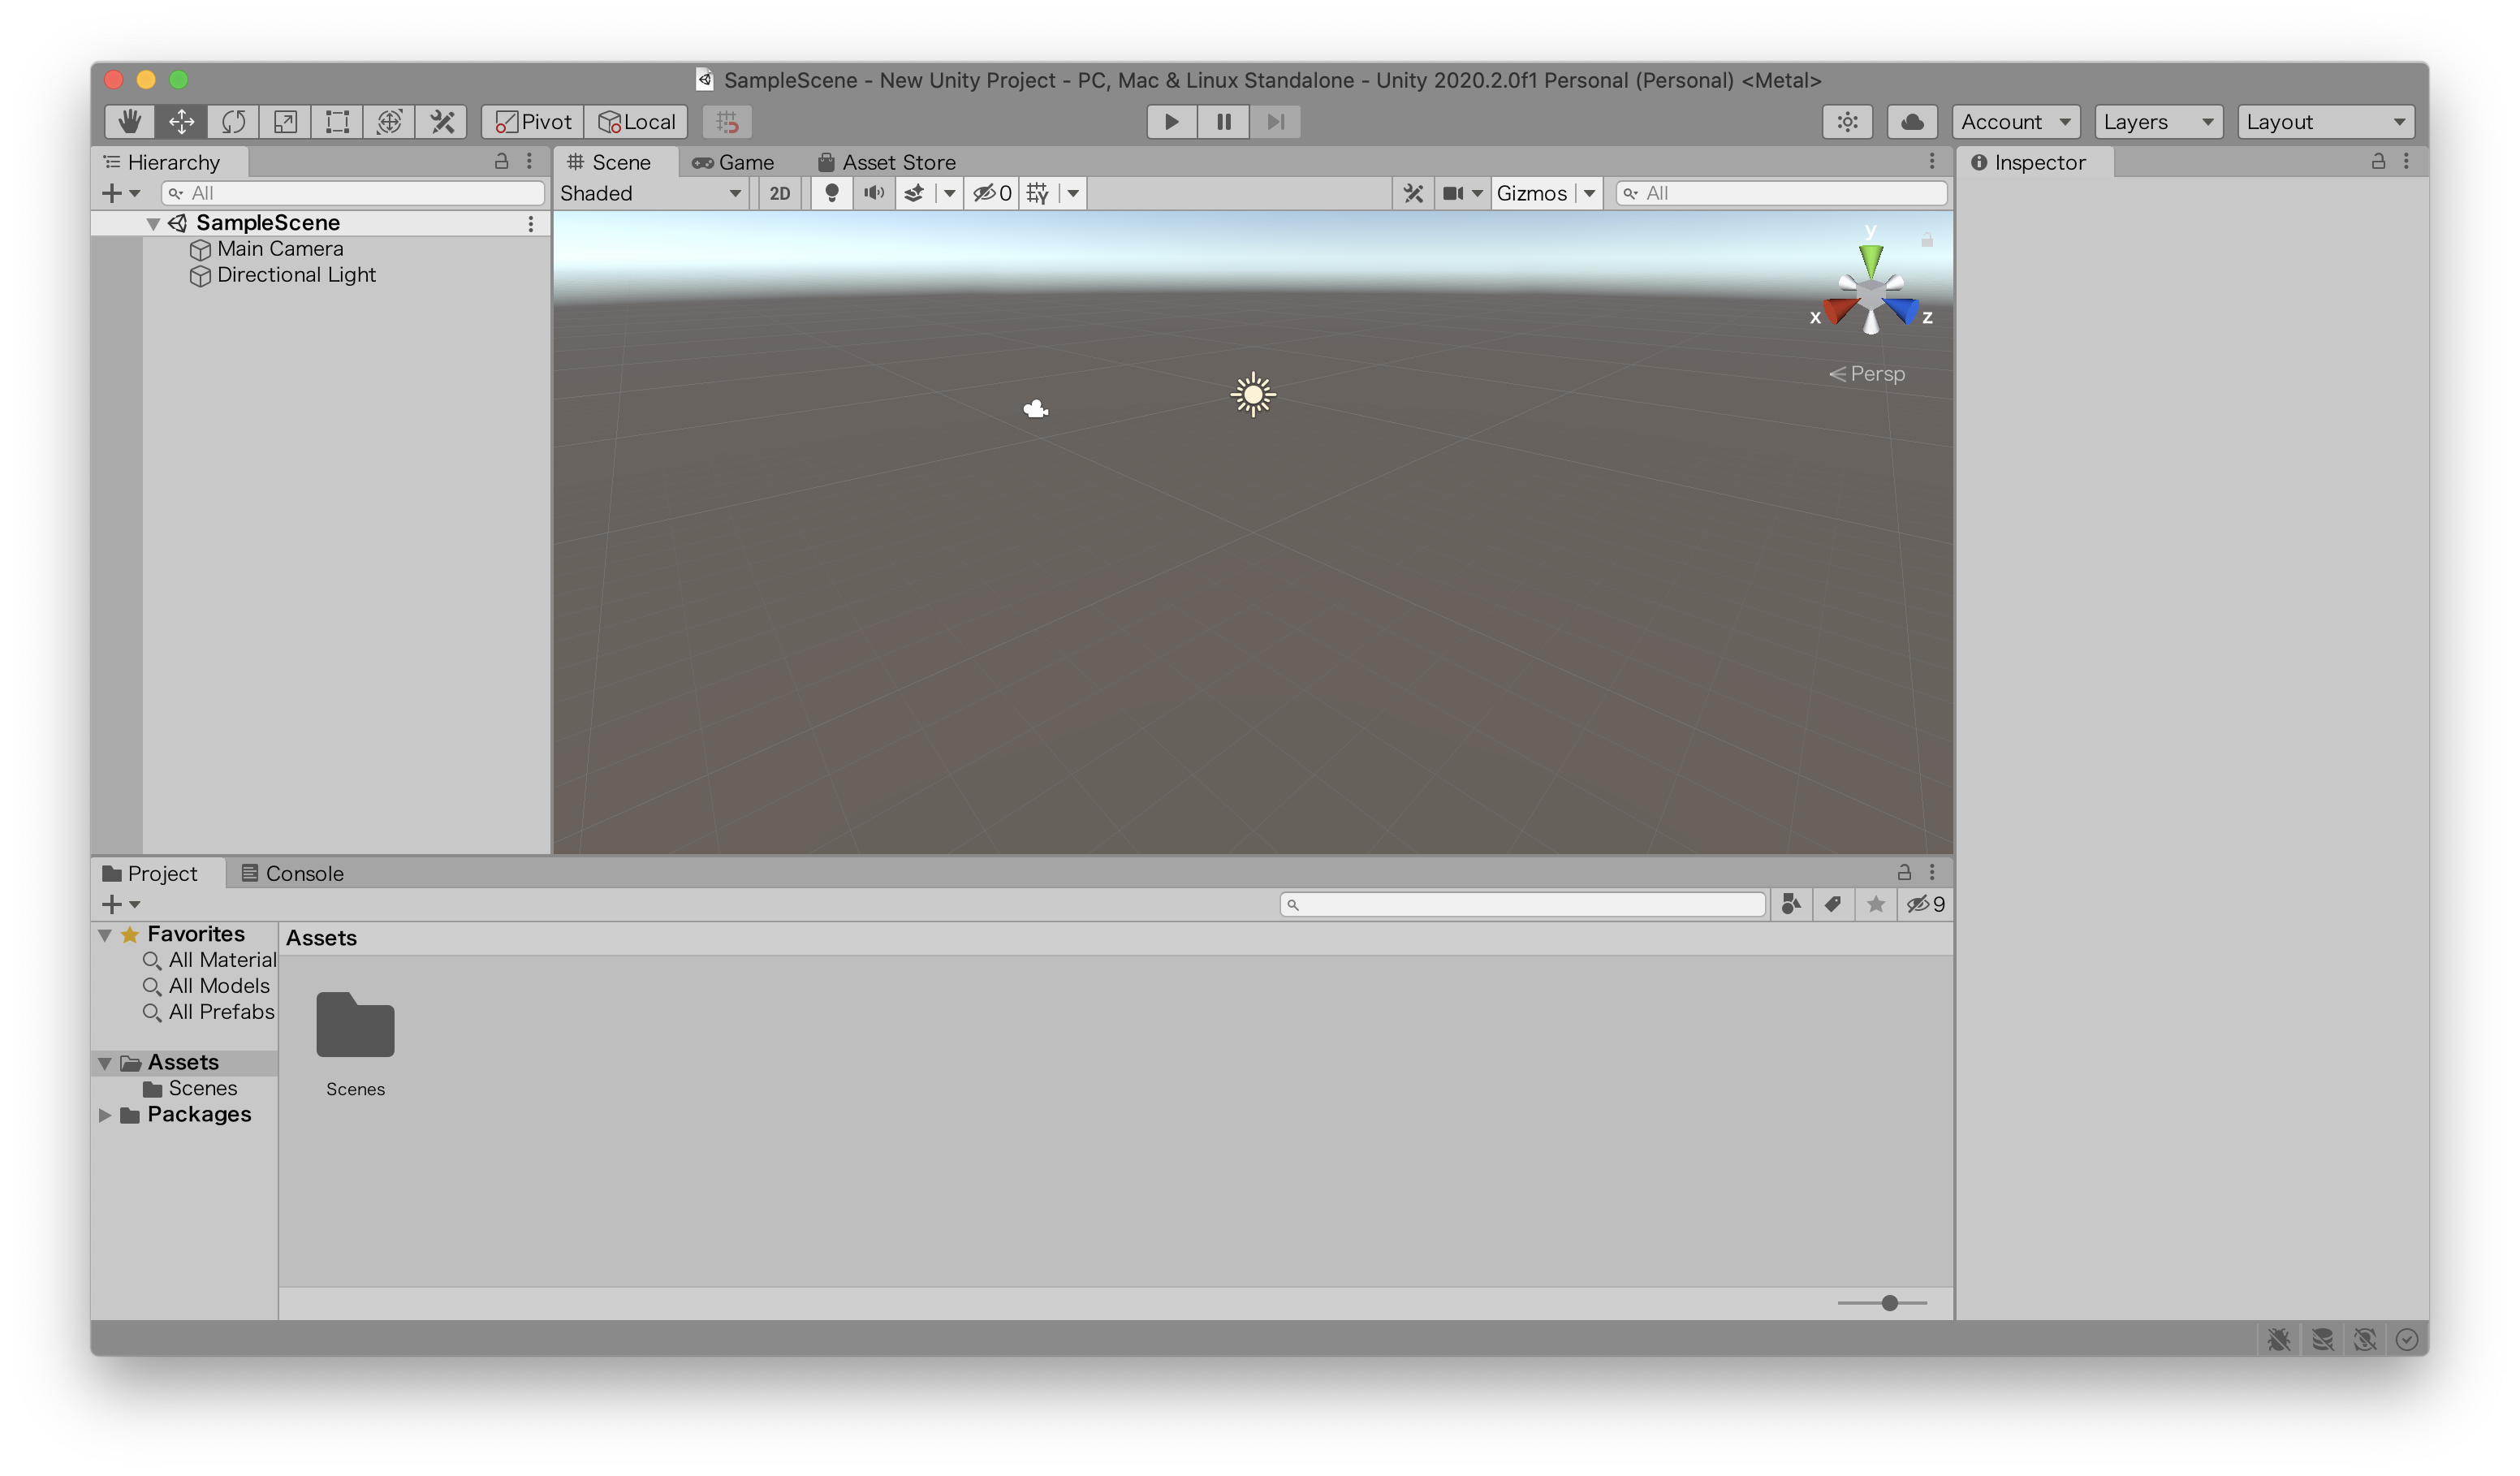Collapse the SampleScene tree node
This screenshot has height=1476, width=2520.
pos(153,224)
